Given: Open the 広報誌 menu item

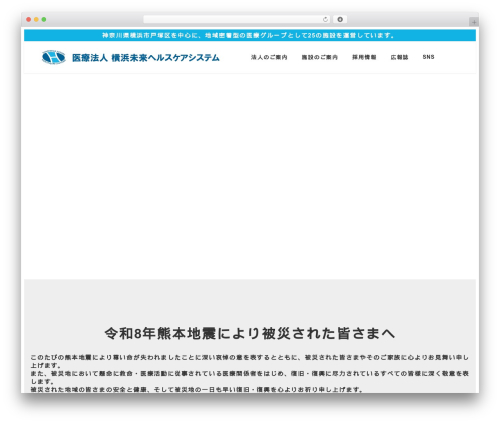Looking at the screenshot, I should click(399, 57).
